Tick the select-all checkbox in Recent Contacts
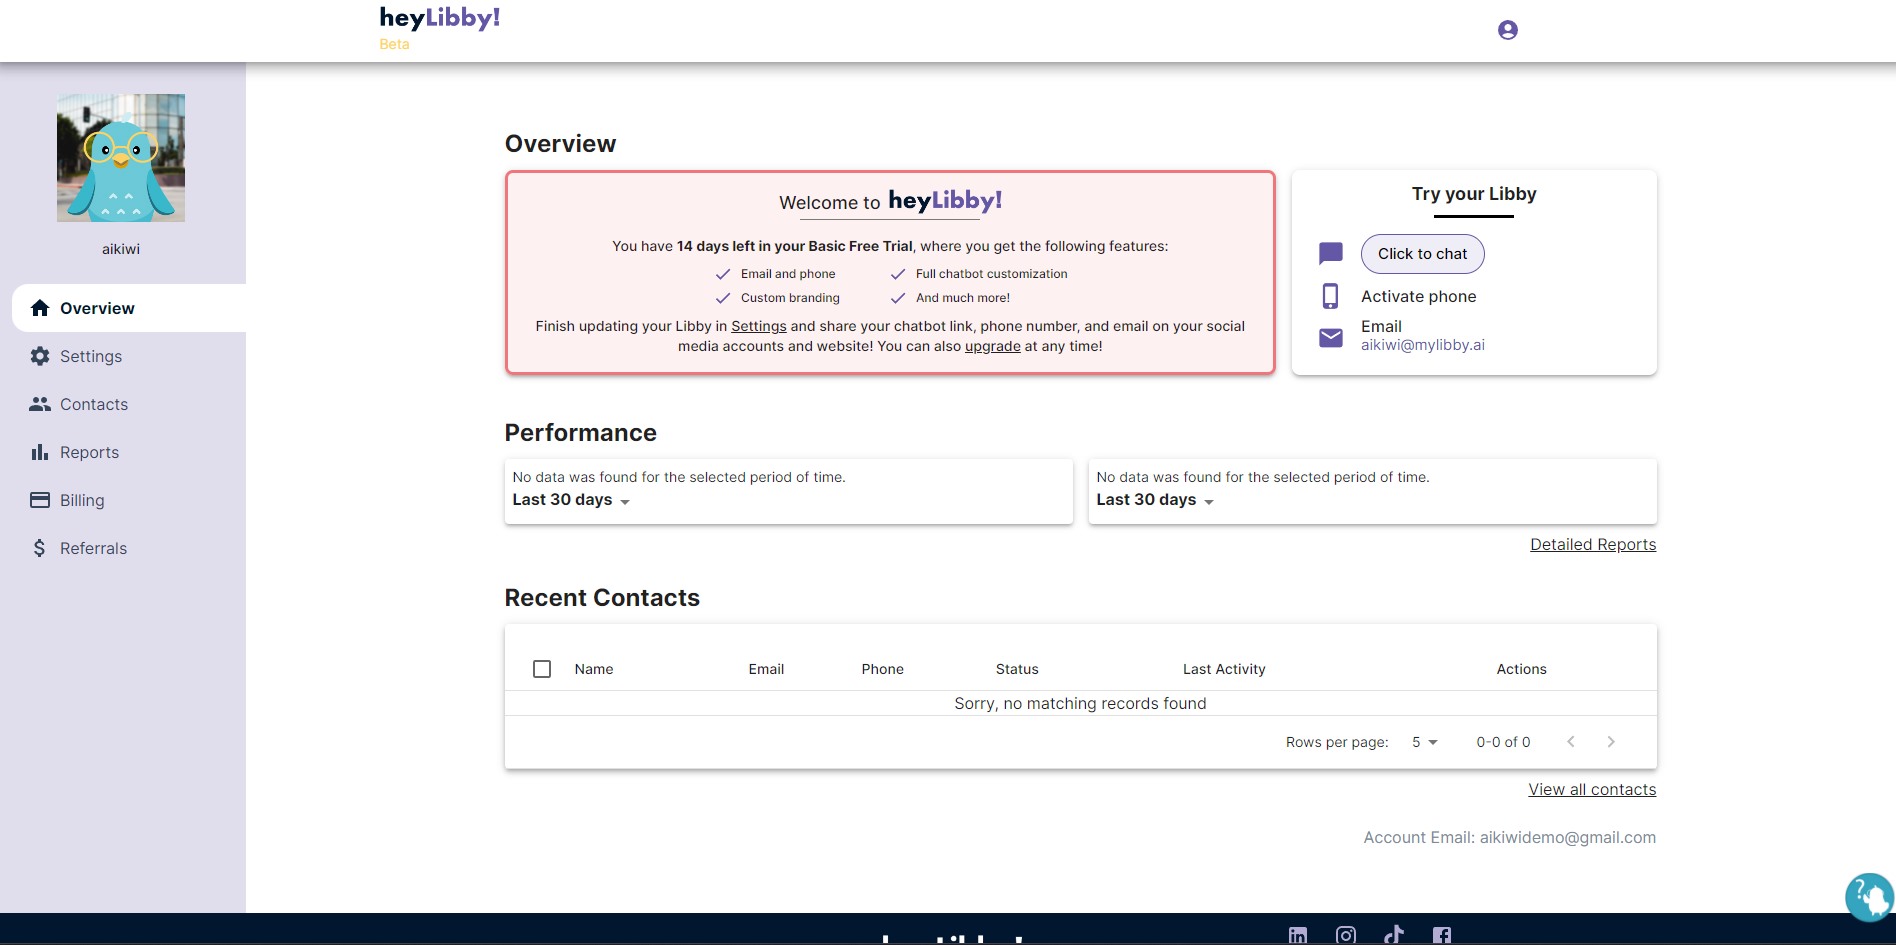 [x=542, y=669]
